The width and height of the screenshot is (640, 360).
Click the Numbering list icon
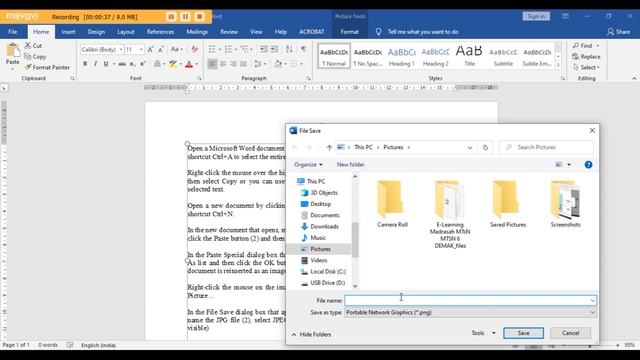click(229, 49)
